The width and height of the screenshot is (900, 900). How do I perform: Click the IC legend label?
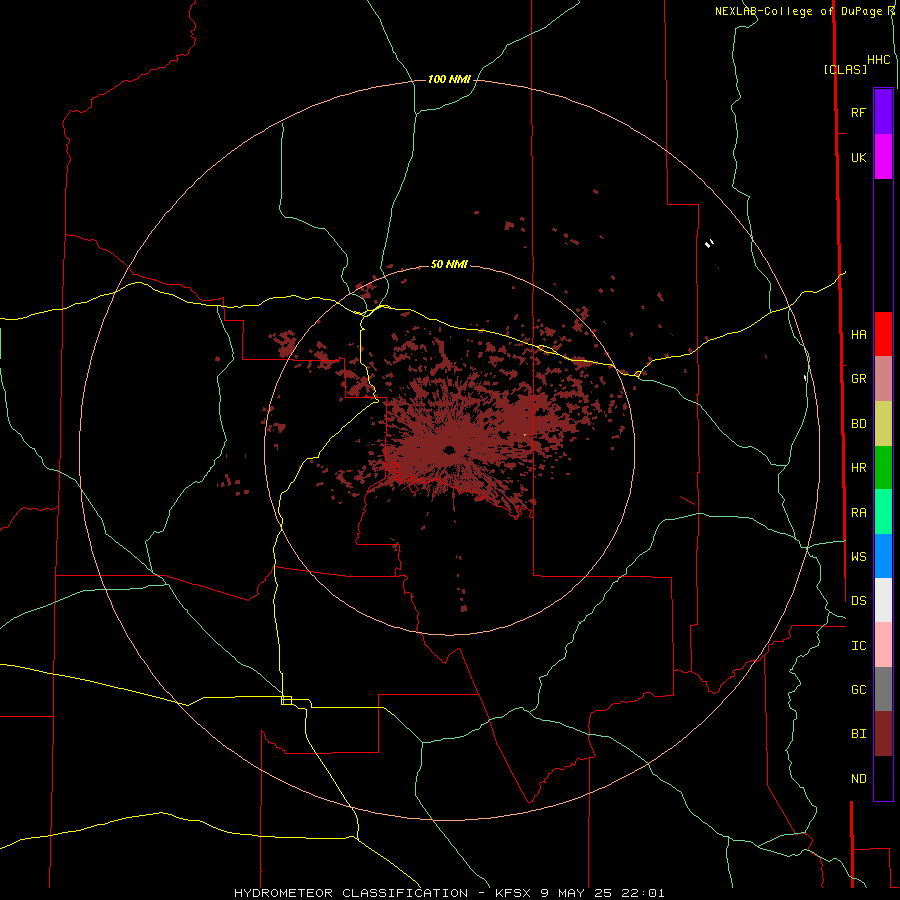(x=858, y=646)
